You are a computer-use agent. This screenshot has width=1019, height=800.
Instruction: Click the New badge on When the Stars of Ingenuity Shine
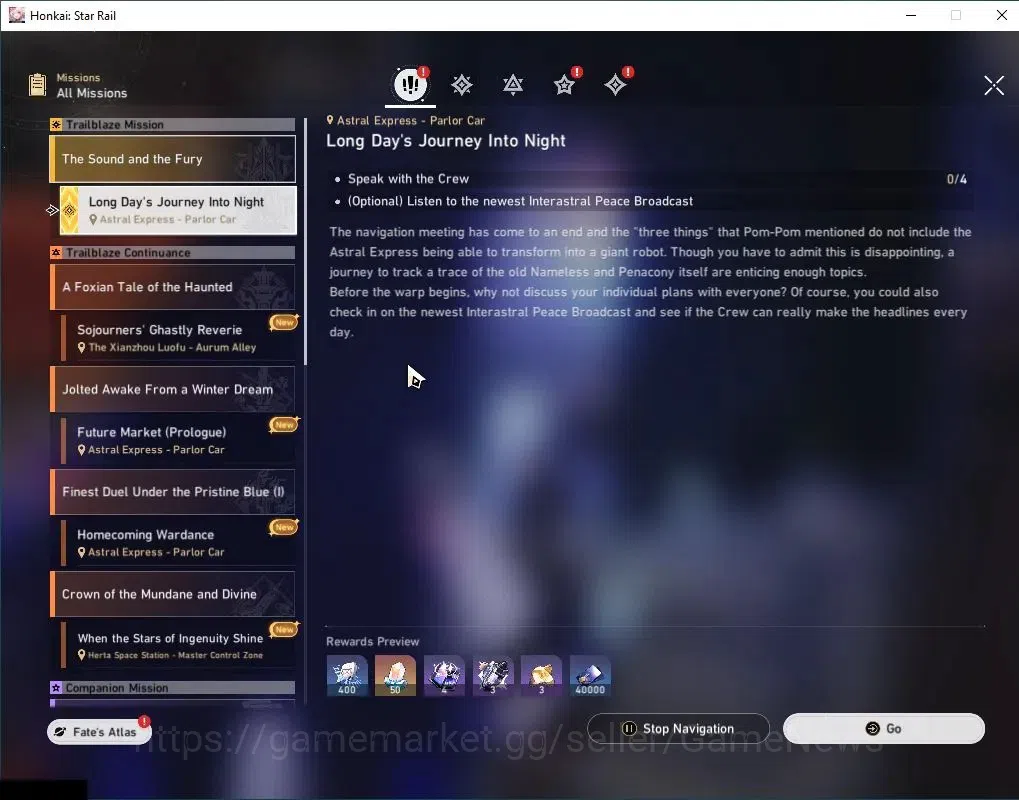pyautogui.click(x=284, y=630)
